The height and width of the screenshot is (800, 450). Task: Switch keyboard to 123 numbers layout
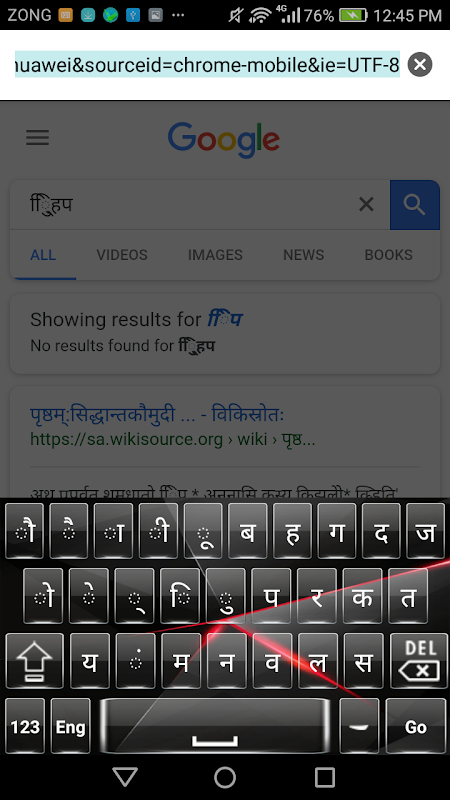pos(25,727)
